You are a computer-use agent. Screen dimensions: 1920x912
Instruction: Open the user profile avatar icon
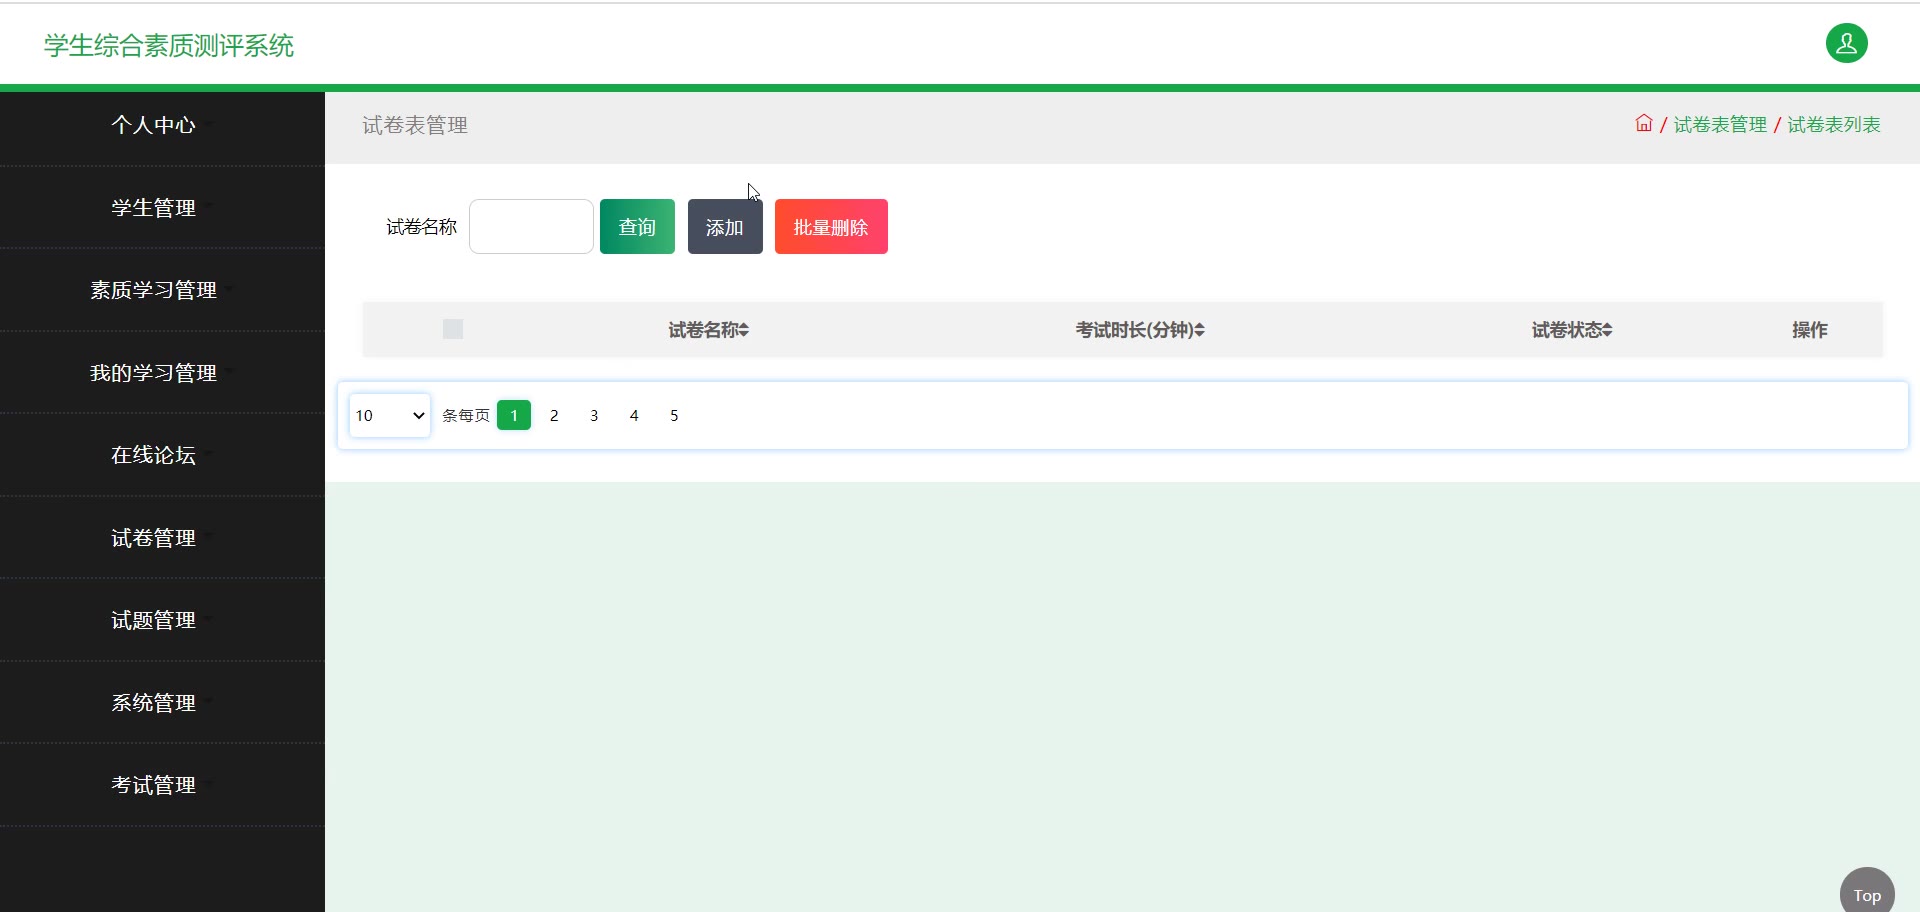tap(1846, 43)
